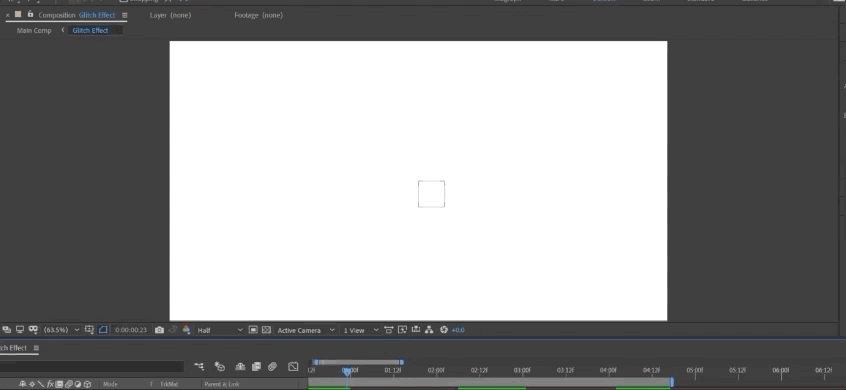The width and height of the screenshot is (846, 390).
Task: Click the 04:00f mark on time ruler
Action: (608, 371)
